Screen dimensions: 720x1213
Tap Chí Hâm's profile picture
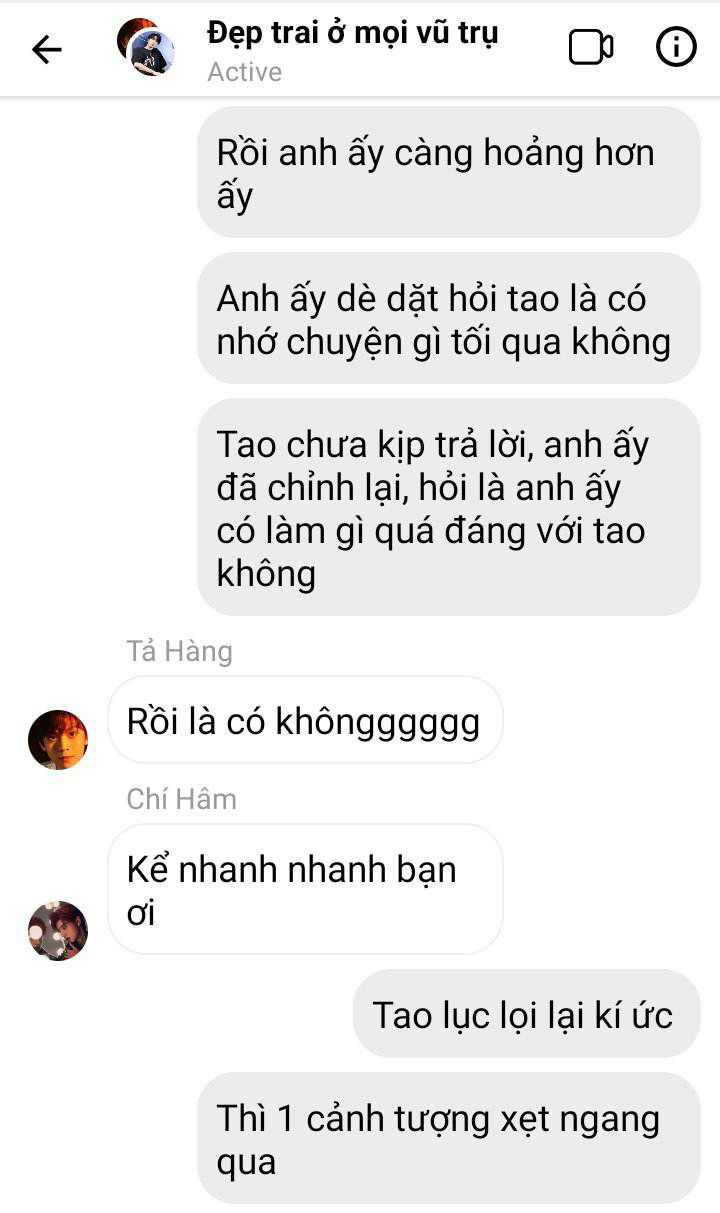point(58,931)
